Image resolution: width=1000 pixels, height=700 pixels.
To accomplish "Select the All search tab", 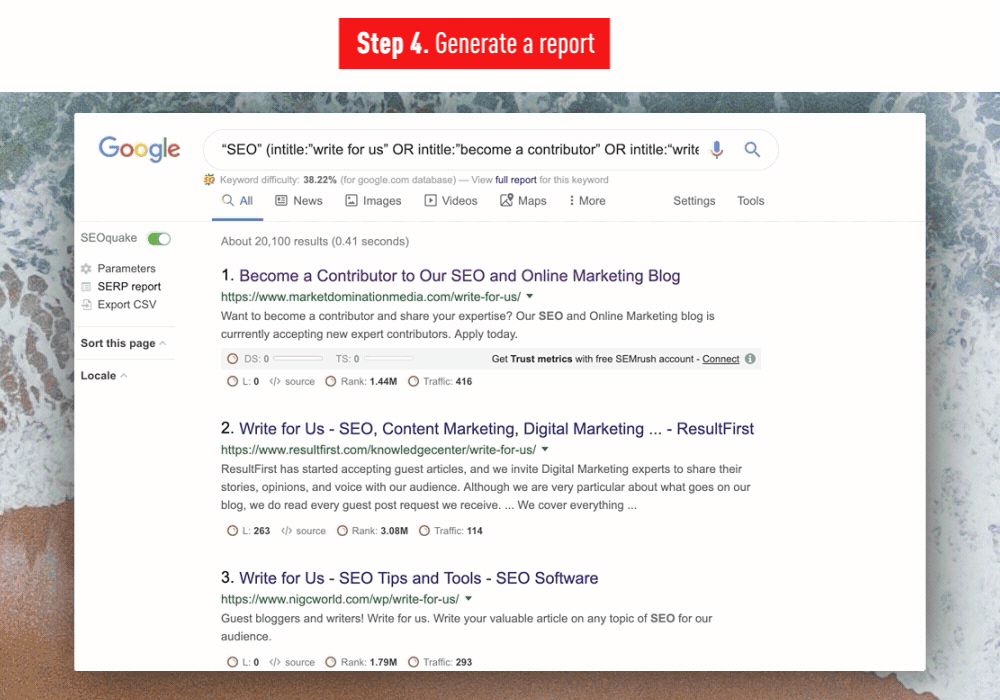I will click(237, 201).
